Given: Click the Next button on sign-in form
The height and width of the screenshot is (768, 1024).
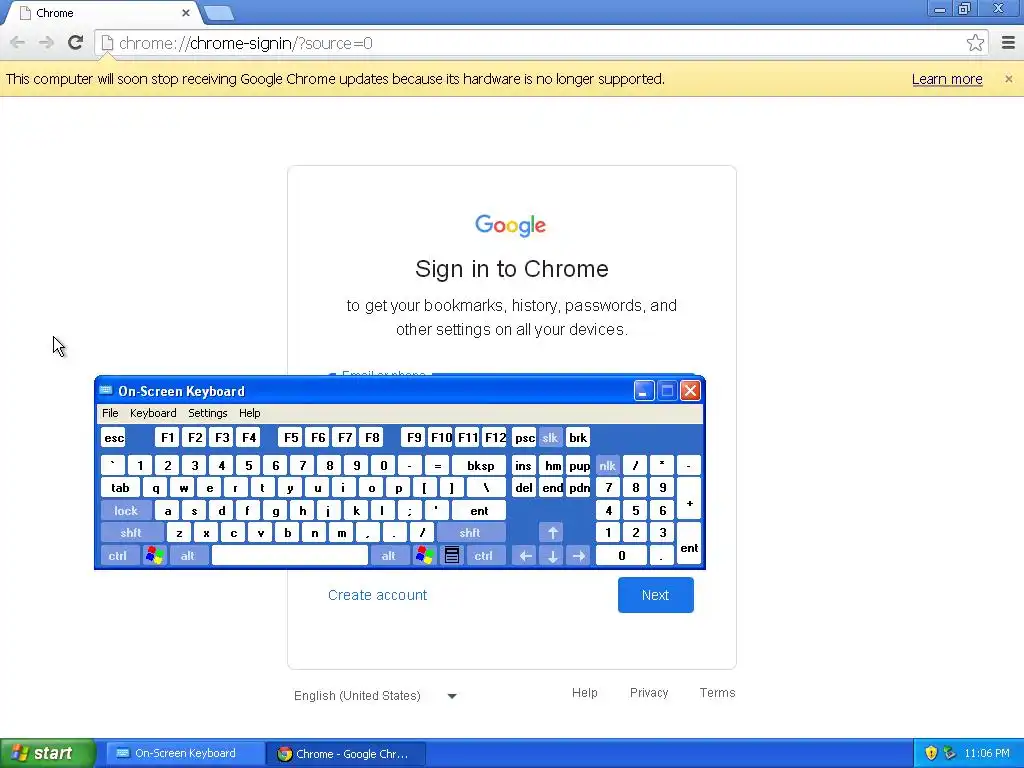Looking at the screenshot, I should (x=656, y=595).
